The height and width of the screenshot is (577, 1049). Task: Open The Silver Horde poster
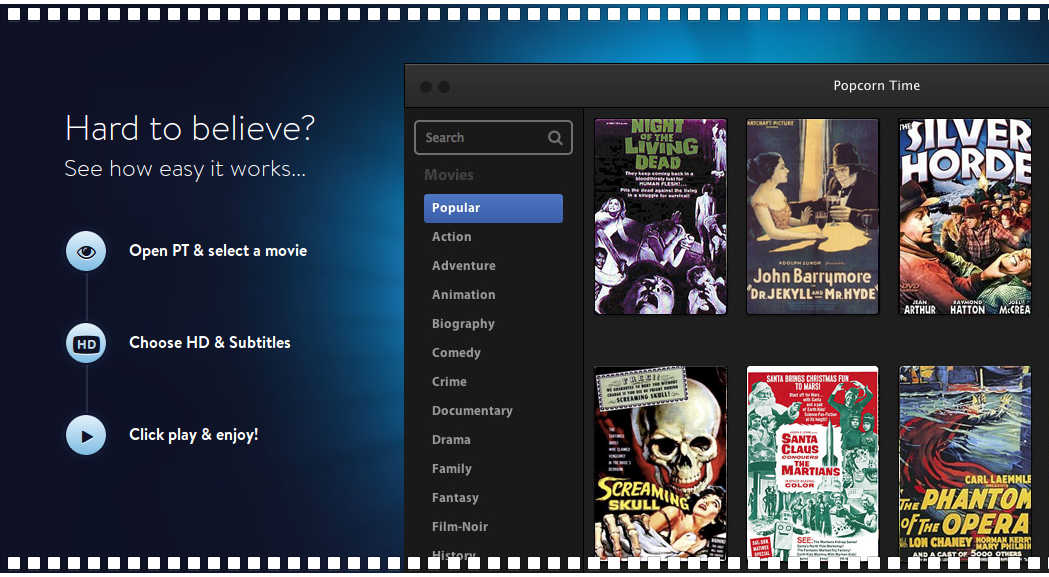pos(964,216)
